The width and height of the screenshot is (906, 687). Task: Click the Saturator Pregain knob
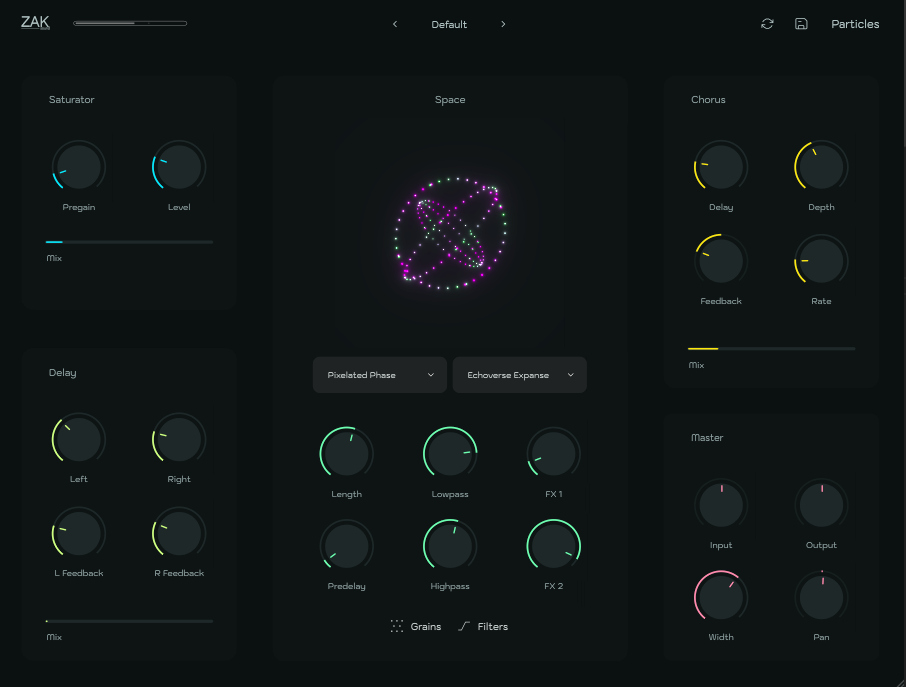pos(79,166)
